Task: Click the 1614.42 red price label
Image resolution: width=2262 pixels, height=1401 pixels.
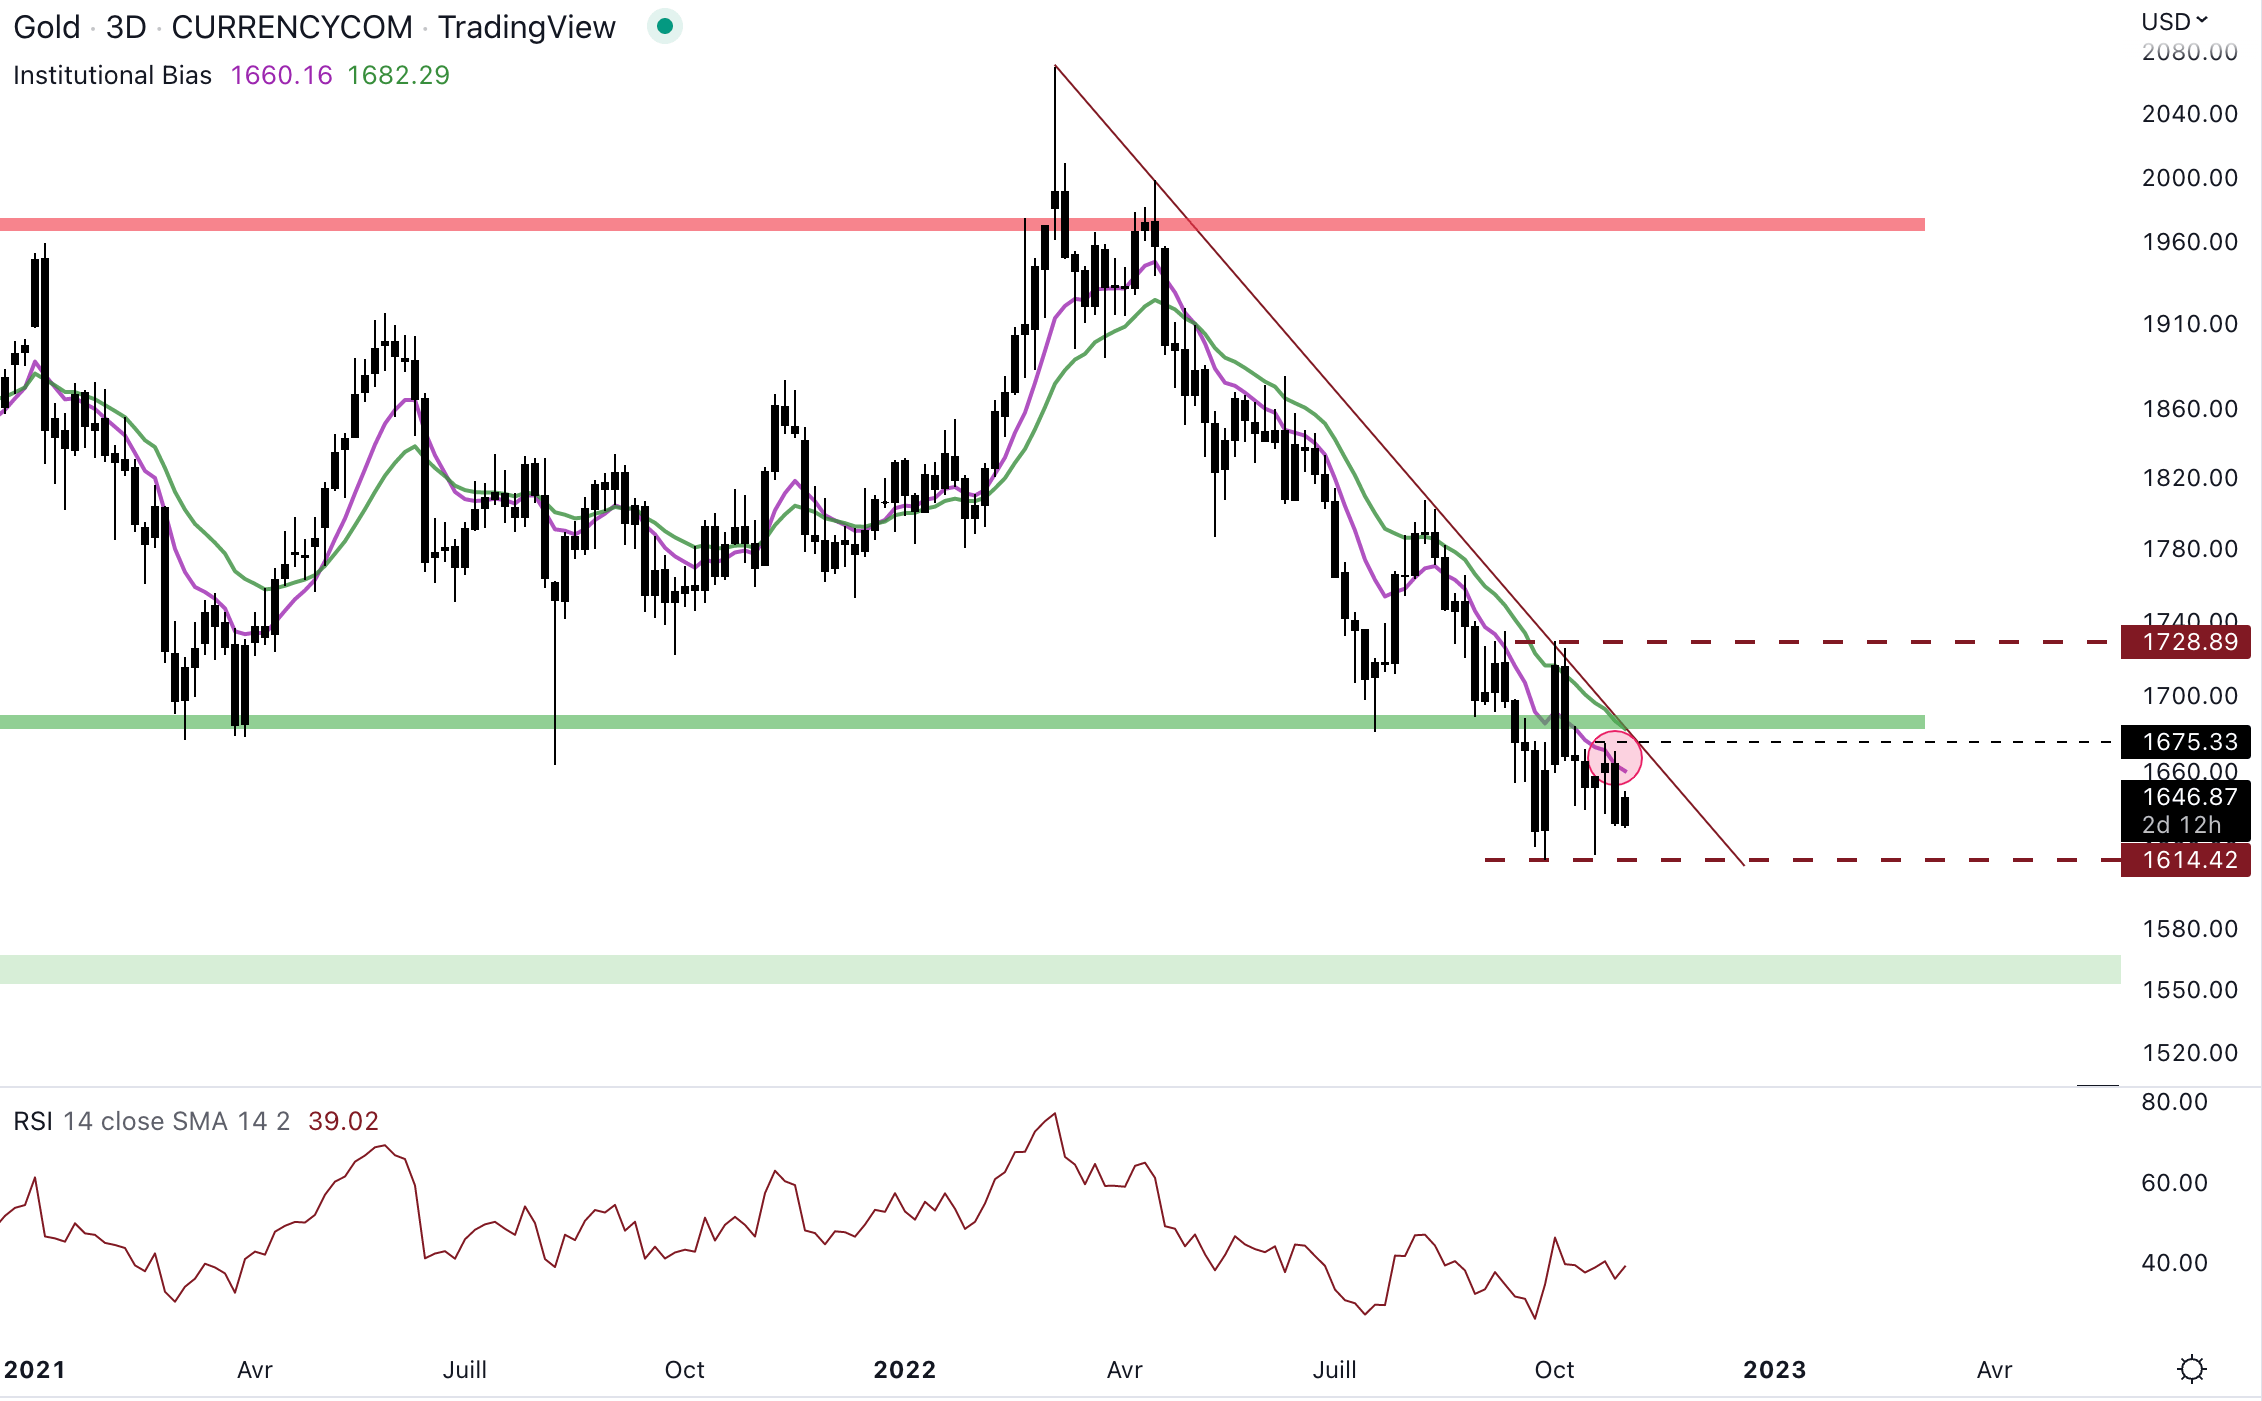Action: (2185, 860)
